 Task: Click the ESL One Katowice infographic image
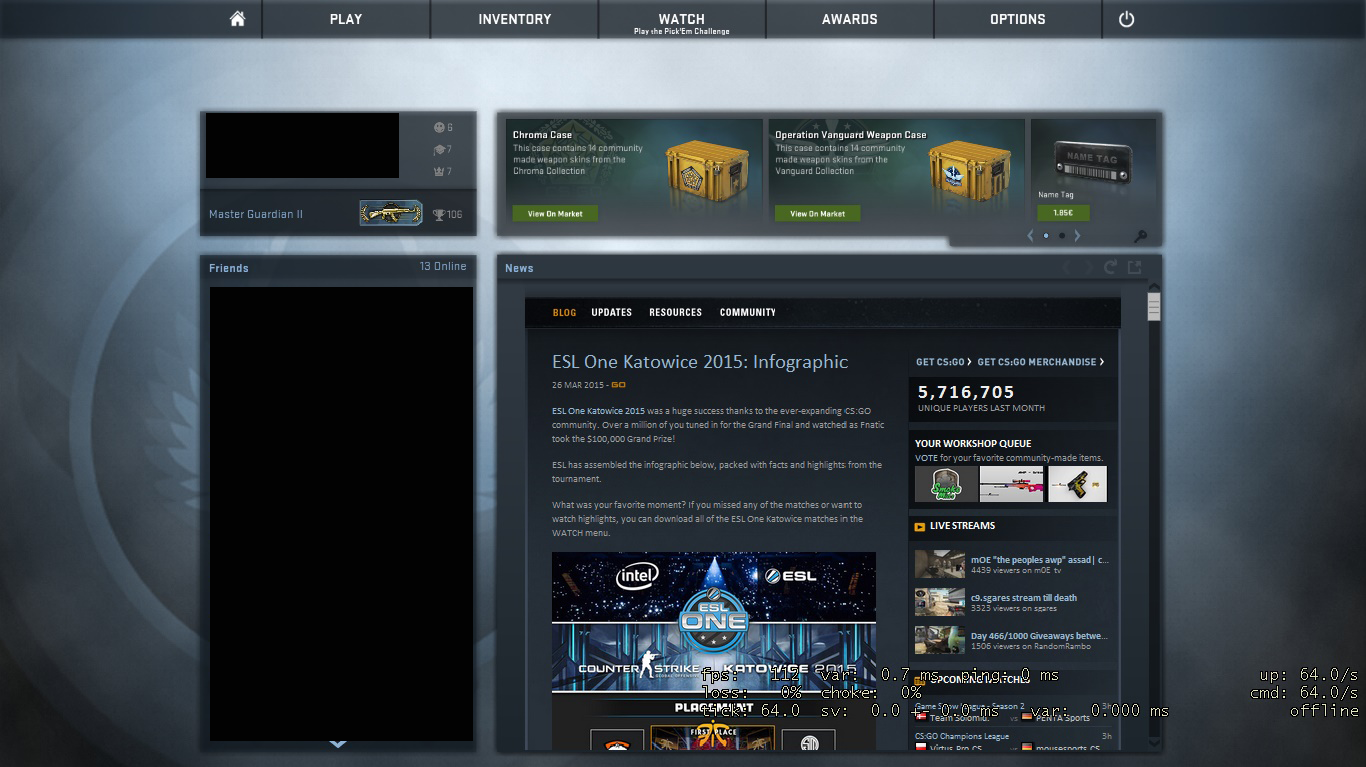pyautogui.click(x=714, y=651)
